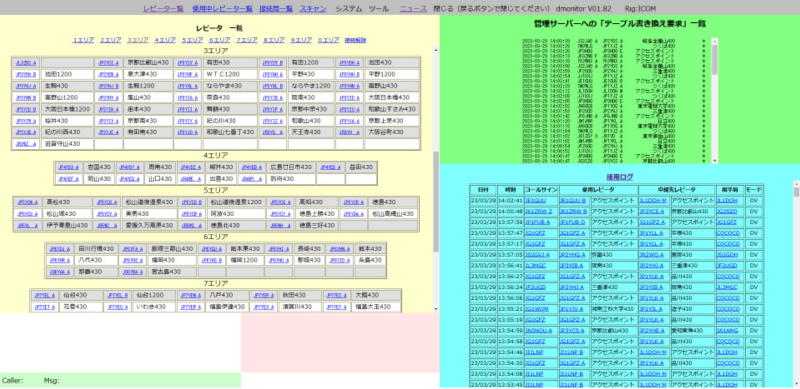Connect via callsign link beside 愛媛久万高原430
Image resolution: width=800 pixels, height=389 pixels.
[x=107, y=225]
